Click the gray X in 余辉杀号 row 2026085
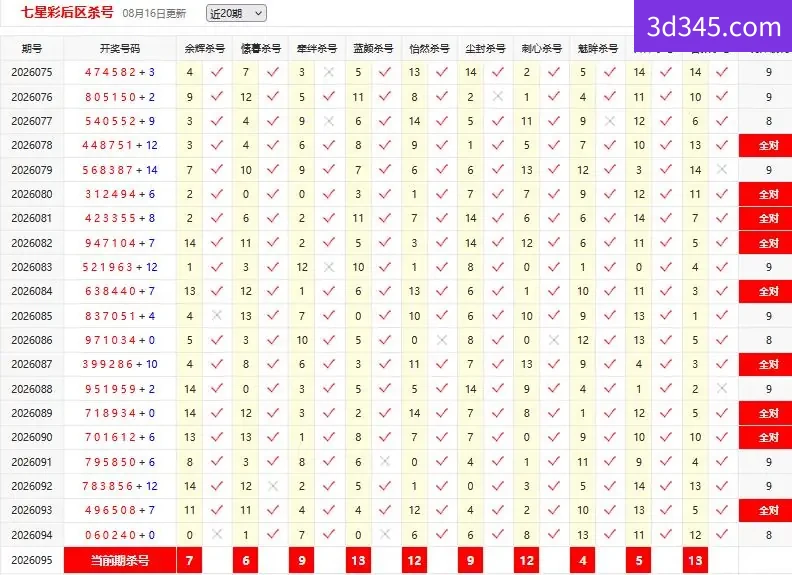The image size is (792, 575). [x=217, y=315]
